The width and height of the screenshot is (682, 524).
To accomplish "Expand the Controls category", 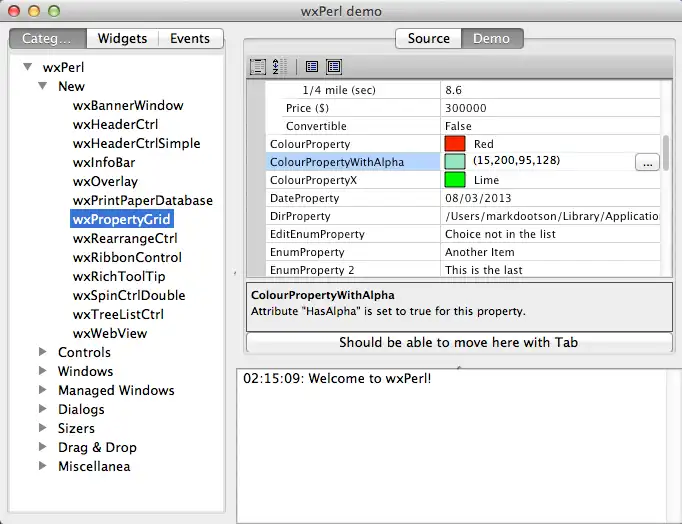I will pyautogui.click(x=43, y=352).
